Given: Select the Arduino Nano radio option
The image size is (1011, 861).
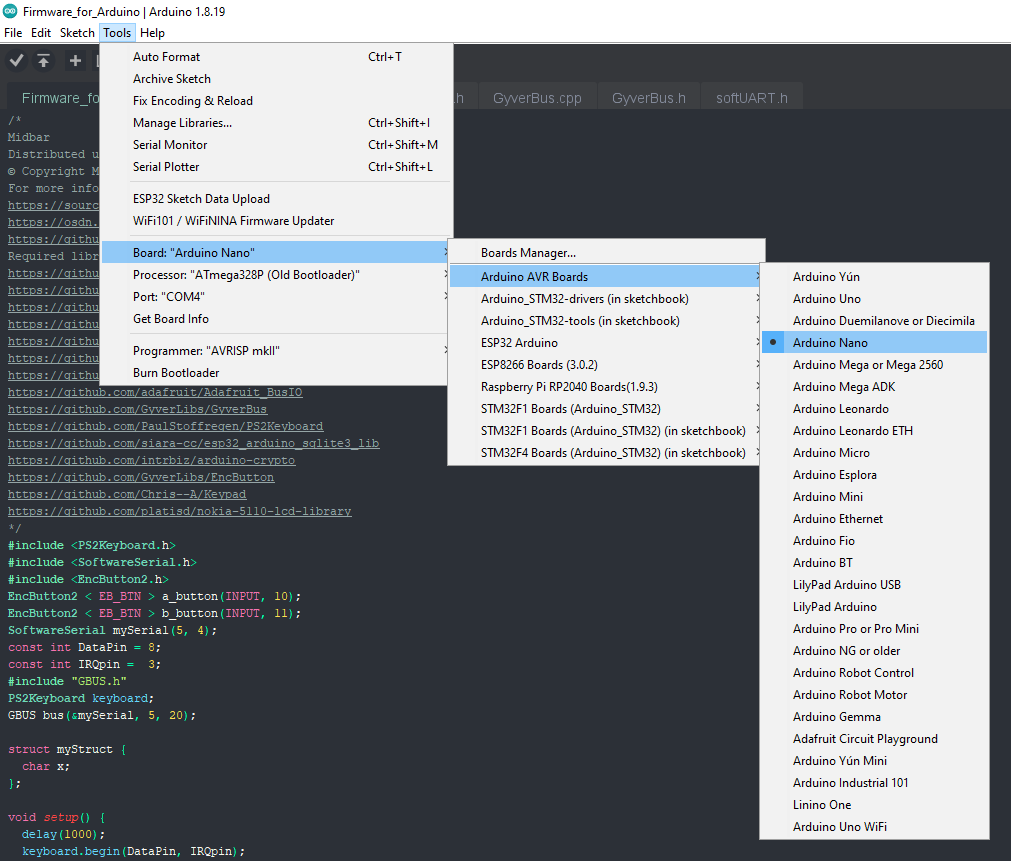Looking at the screenshot, I should pyautogui.click(x=874, y=342).
